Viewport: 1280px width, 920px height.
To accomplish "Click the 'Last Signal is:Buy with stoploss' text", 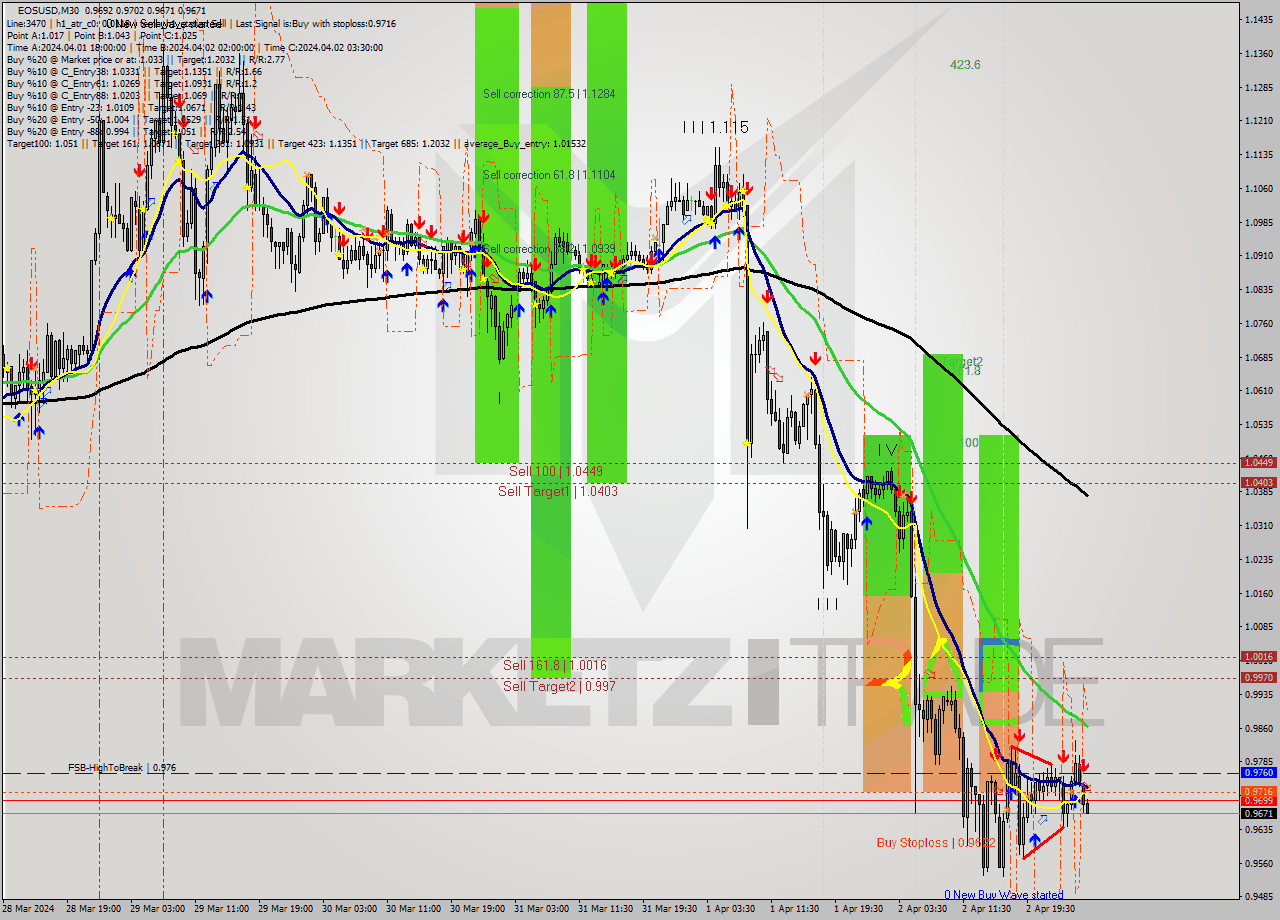I will pos(315,23).
